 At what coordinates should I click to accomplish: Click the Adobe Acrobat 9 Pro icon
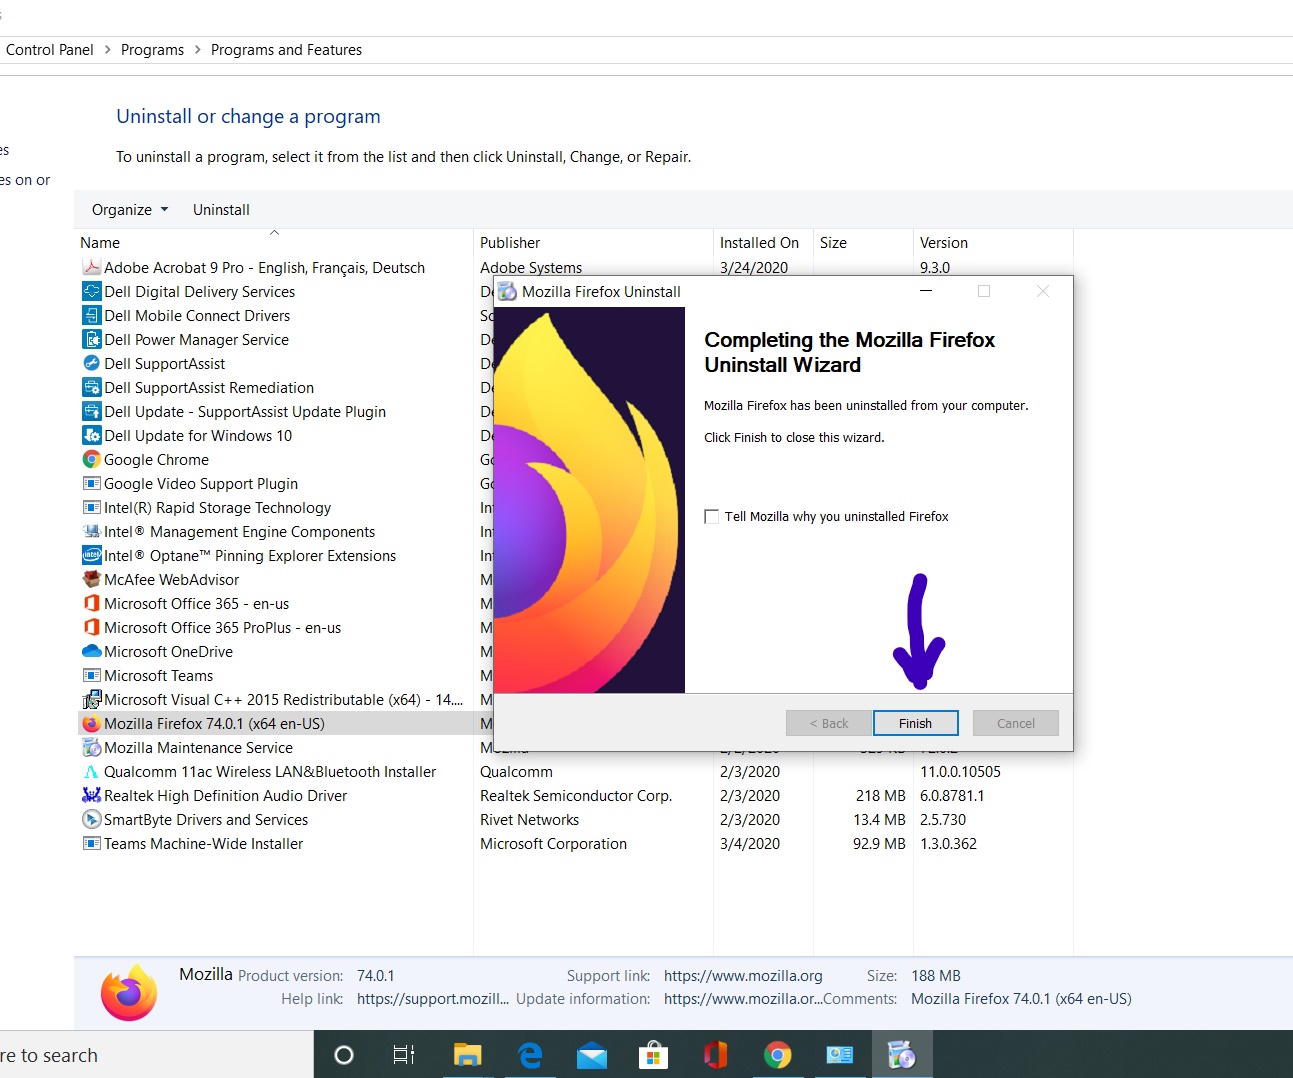[91, 267]
